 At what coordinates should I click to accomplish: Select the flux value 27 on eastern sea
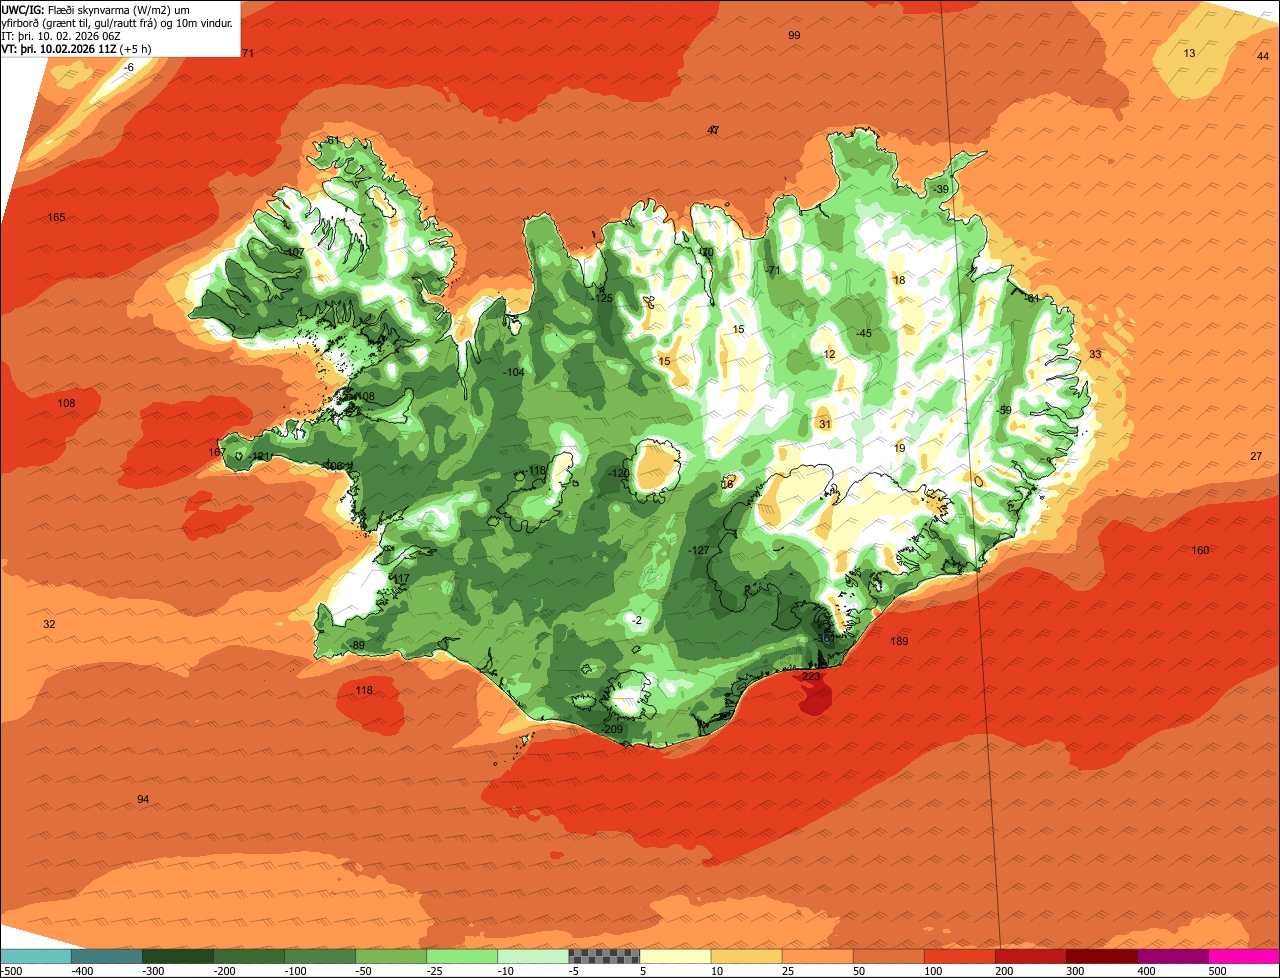pos(1256,456)
